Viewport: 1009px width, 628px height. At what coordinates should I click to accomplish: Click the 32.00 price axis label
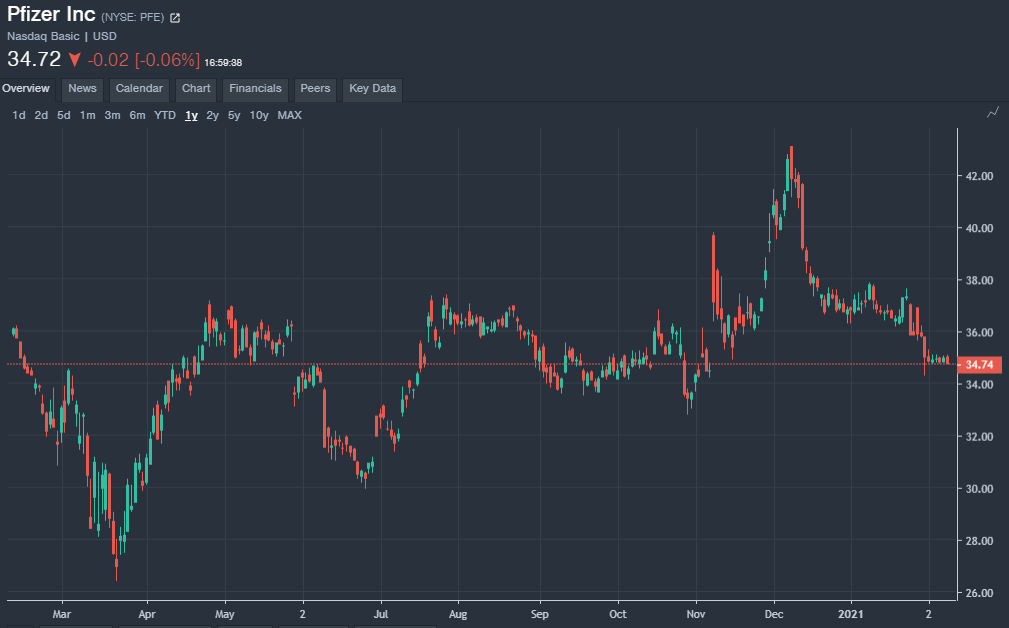coord(979,436)
